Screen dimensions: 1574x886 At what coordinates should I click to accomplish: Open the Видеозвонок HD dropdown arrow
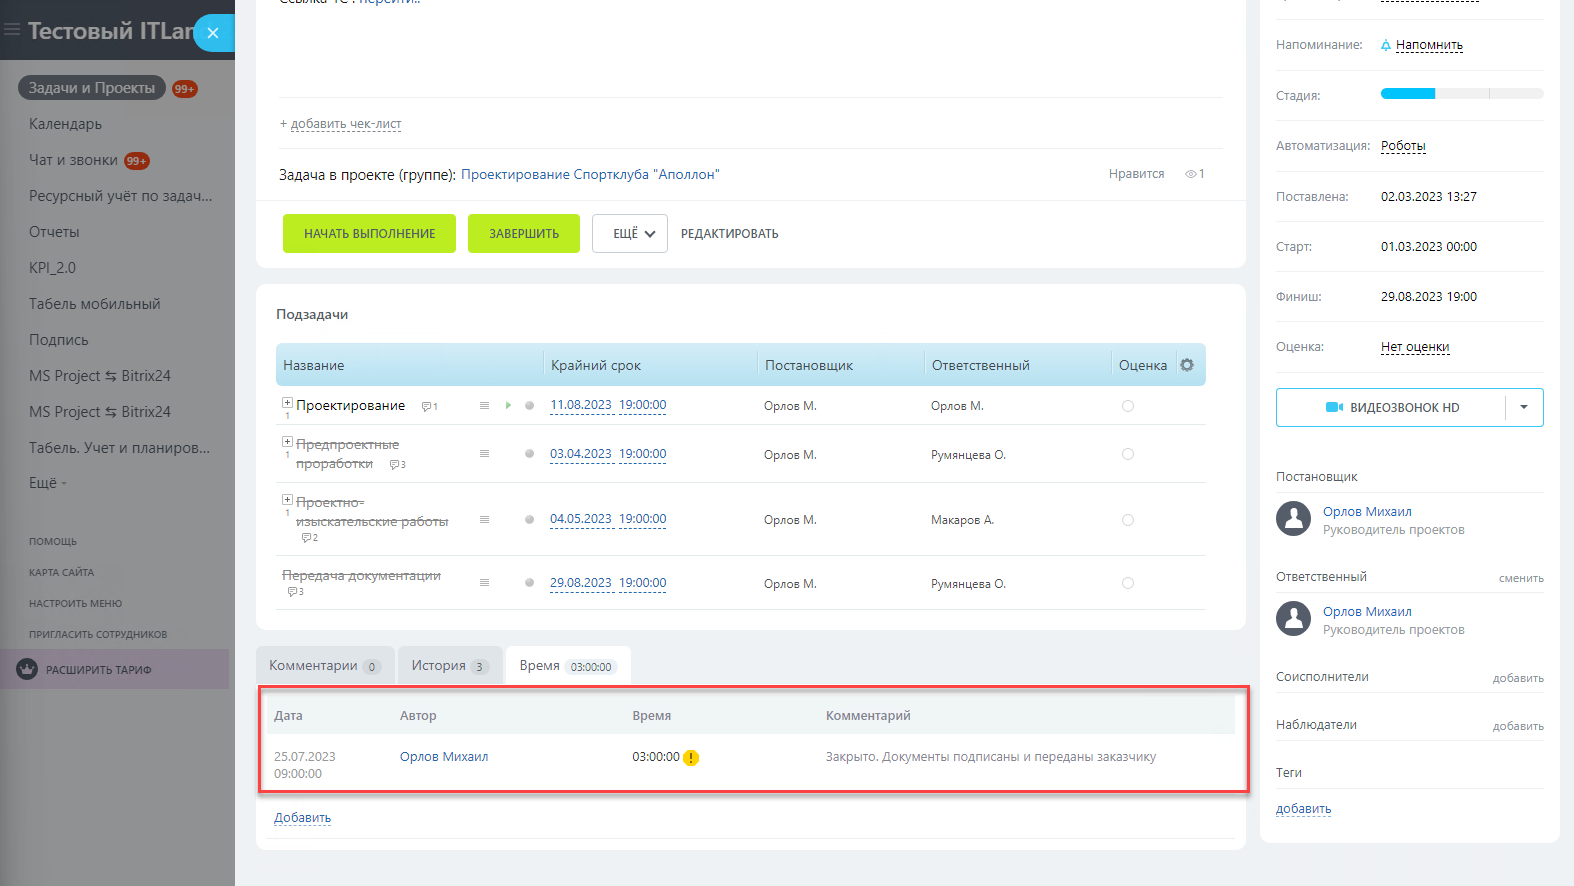[1524, 407]
